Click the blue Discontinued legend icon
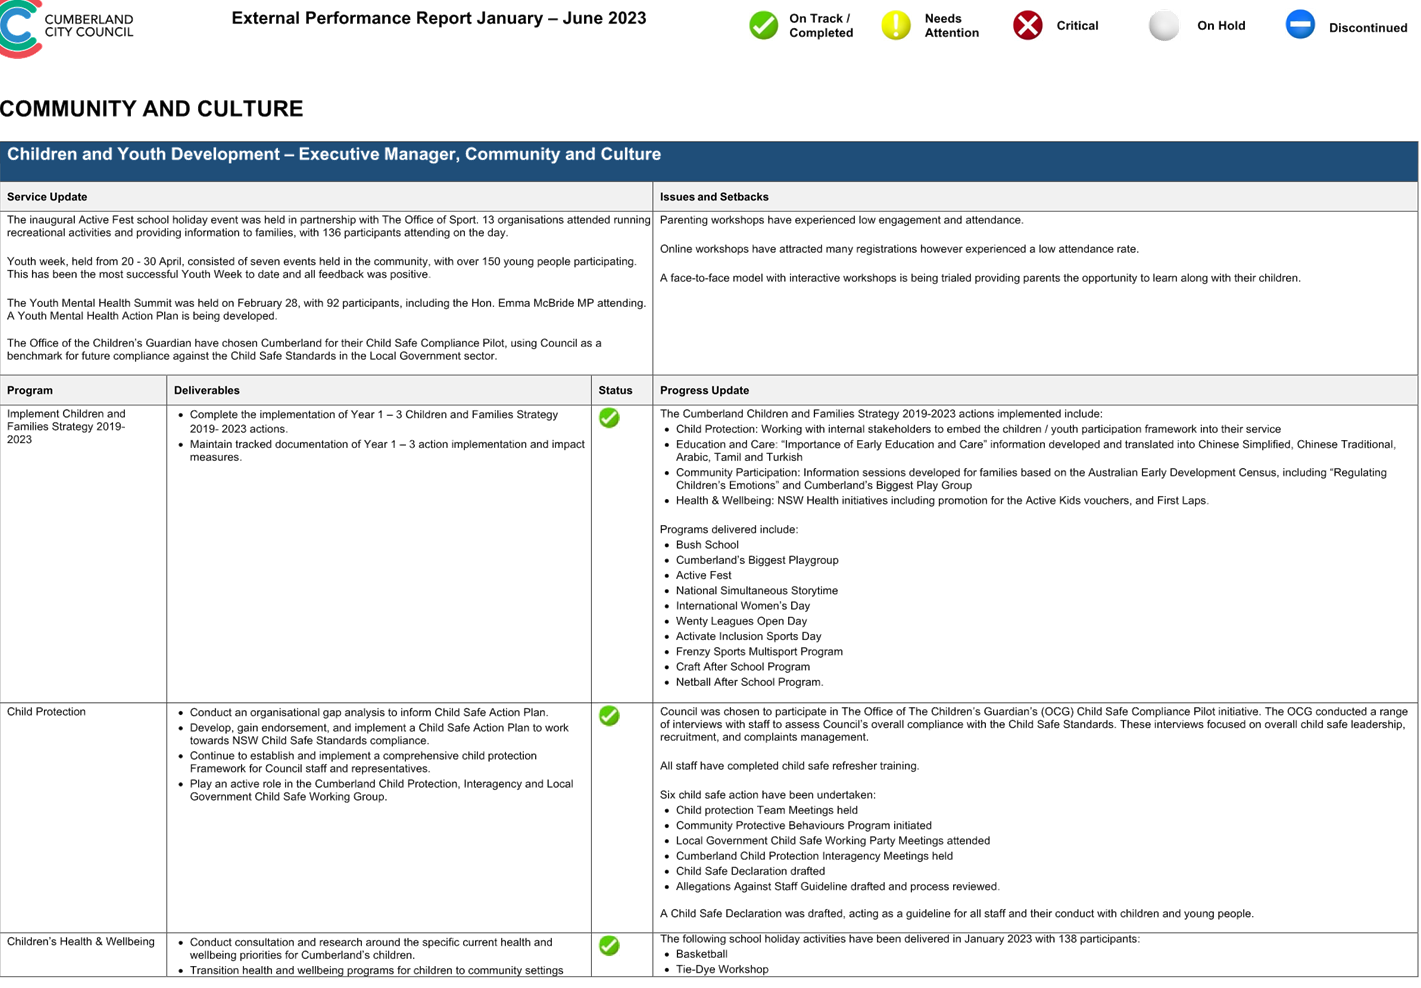Screen dimensions: 1421x988 point(1300,24)
